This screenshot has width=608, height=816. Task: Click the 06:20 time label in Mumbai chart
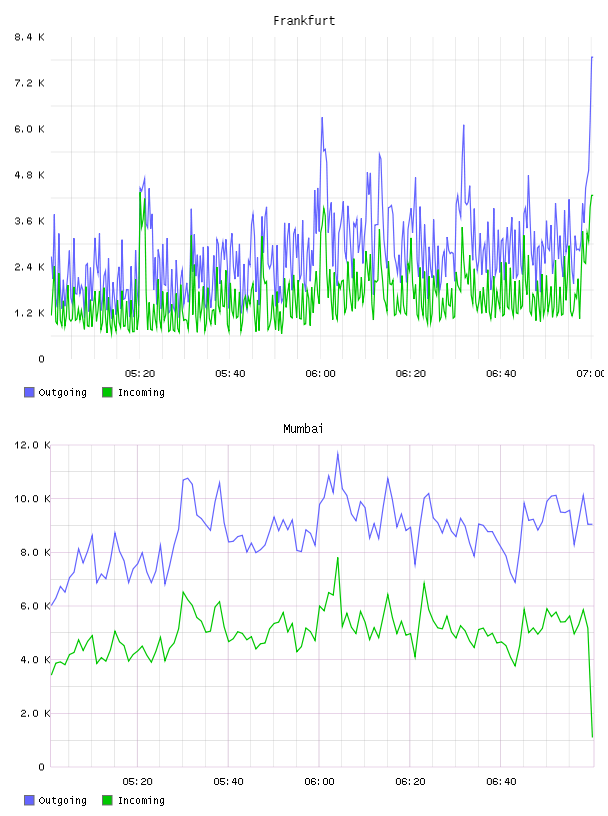pos(410,782)
